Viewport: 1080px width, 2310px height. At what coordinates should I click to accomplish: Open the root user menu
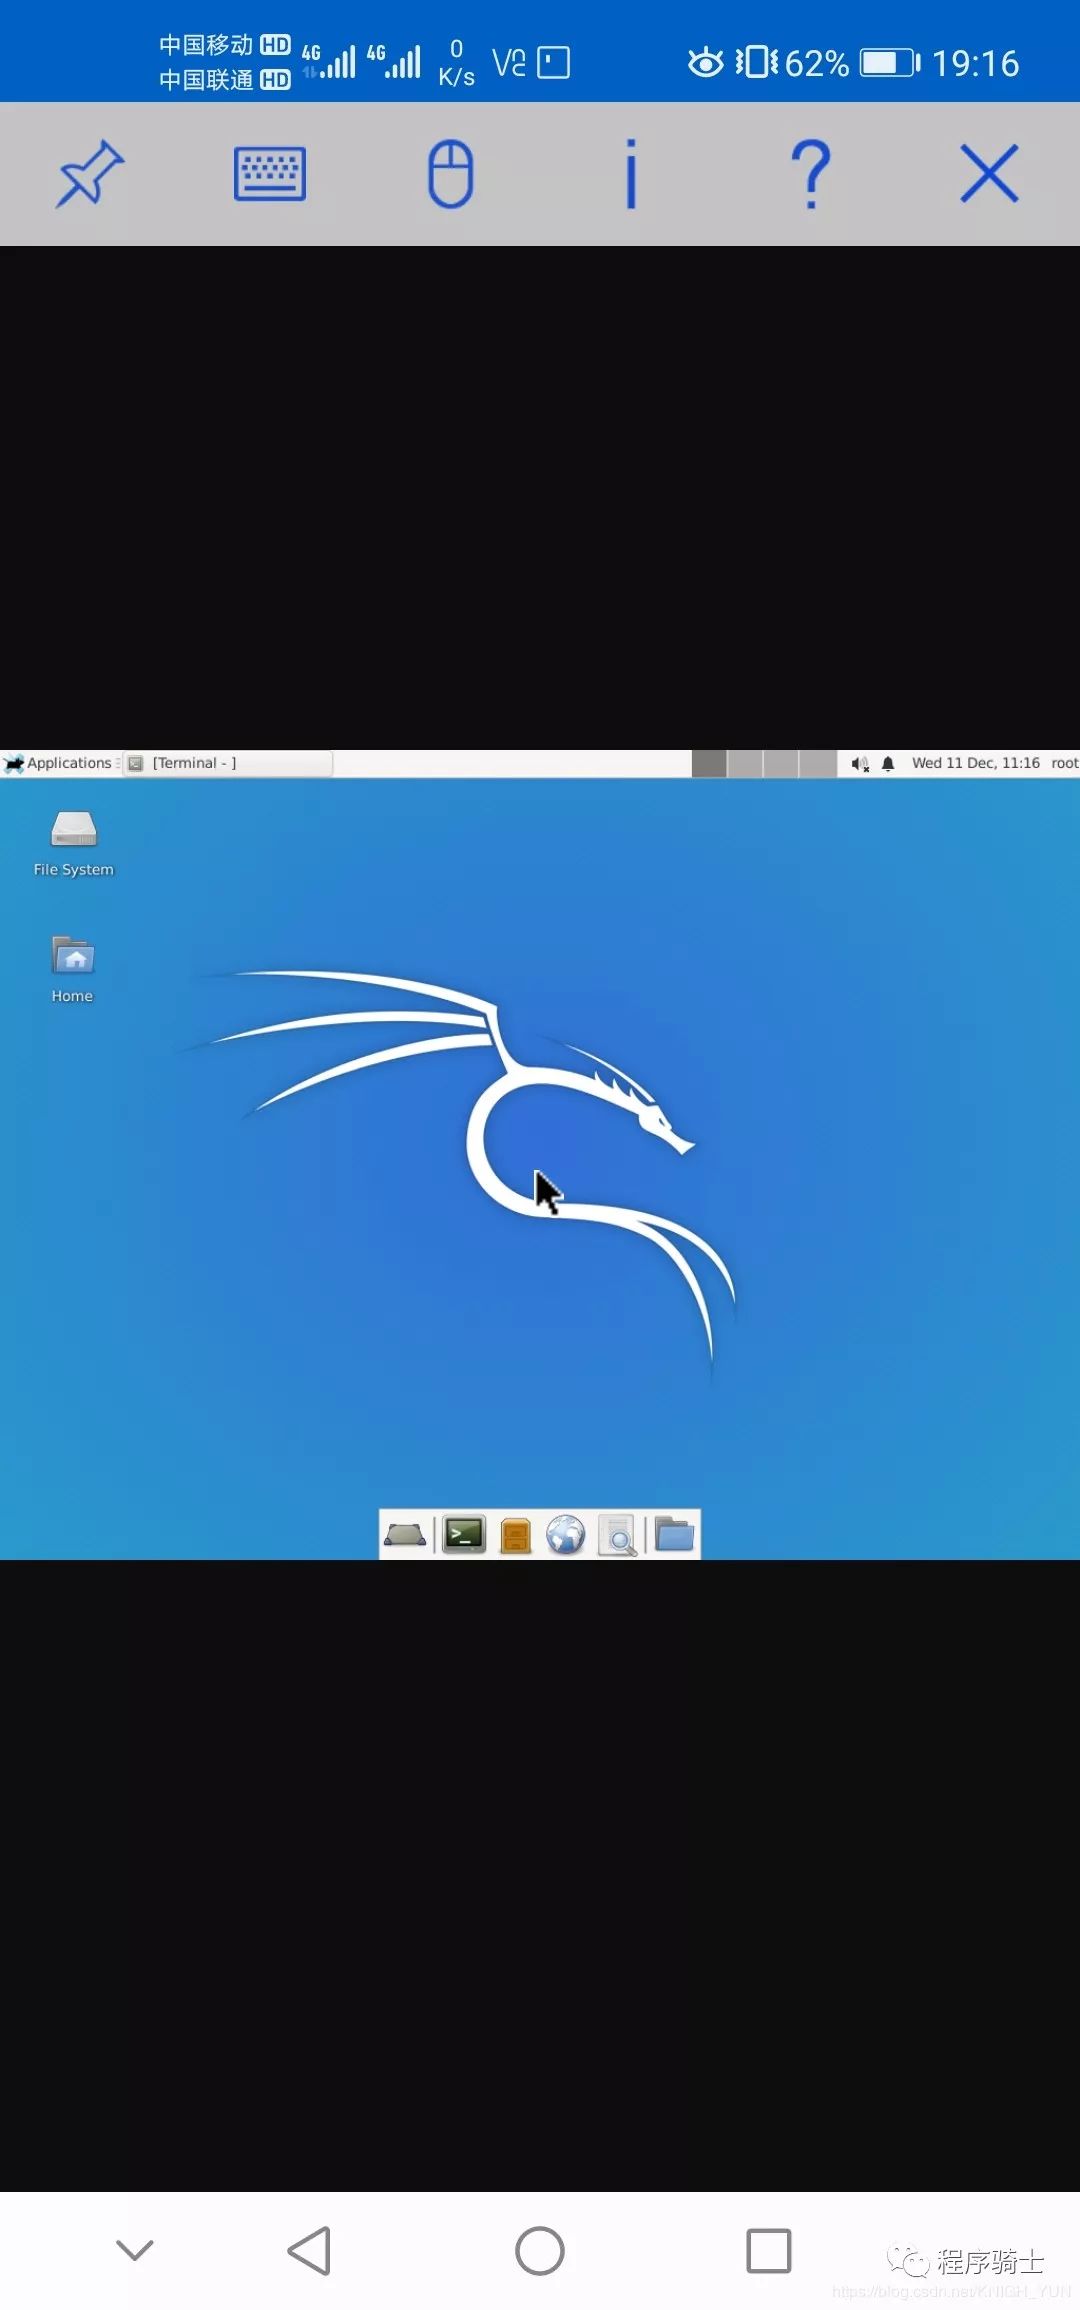point(1065,763)
